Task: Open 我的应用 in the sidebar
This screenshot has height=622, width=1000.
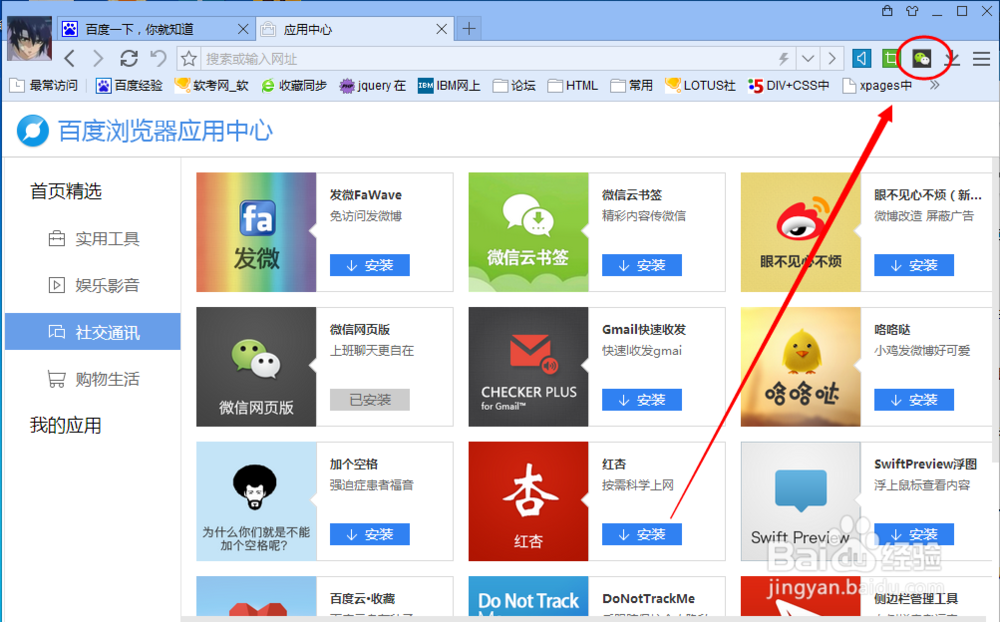Action: (x=65, y=426)
